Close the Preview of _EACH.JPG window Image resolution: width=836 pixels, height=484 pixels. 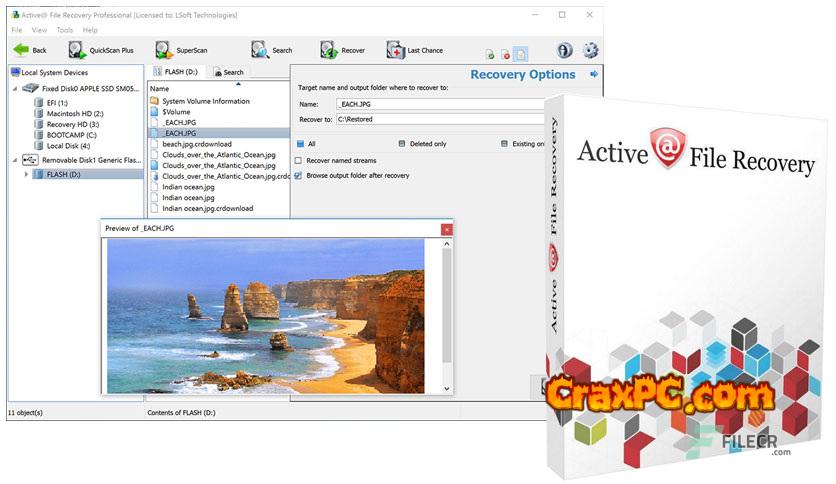click(x=447, y=229)
